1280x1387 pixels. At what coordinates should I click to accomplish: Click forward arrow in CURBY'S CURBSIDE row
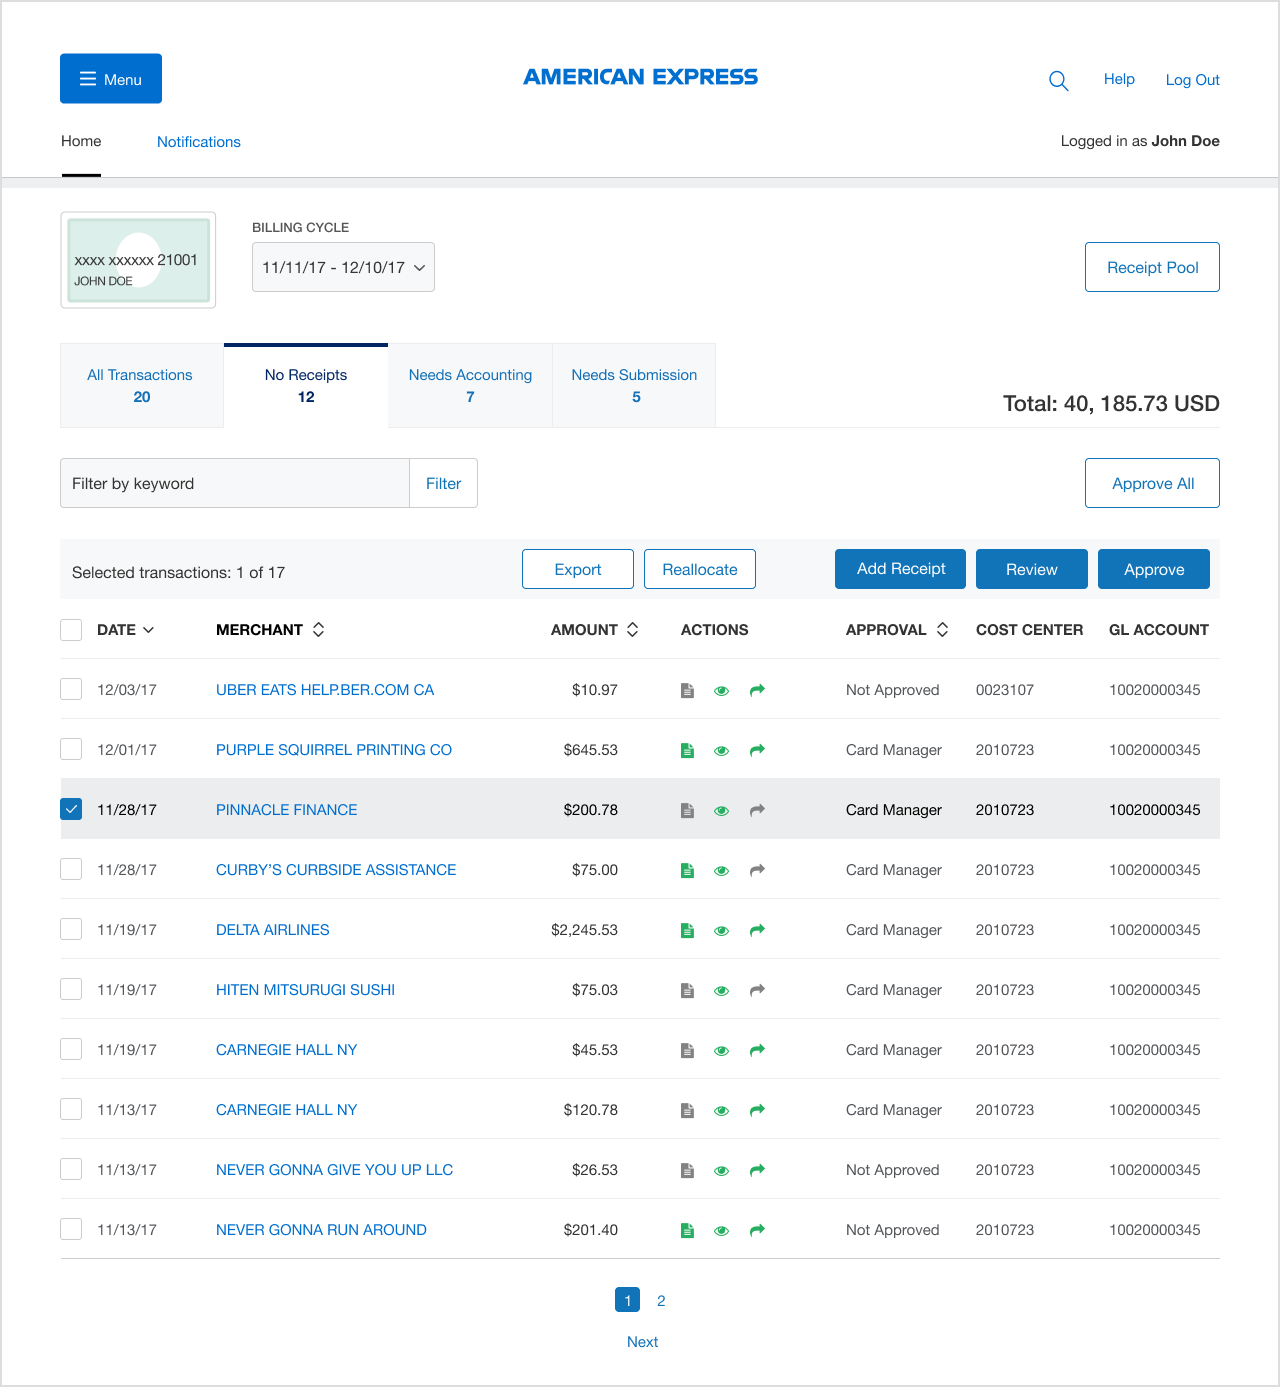point(757,870)
